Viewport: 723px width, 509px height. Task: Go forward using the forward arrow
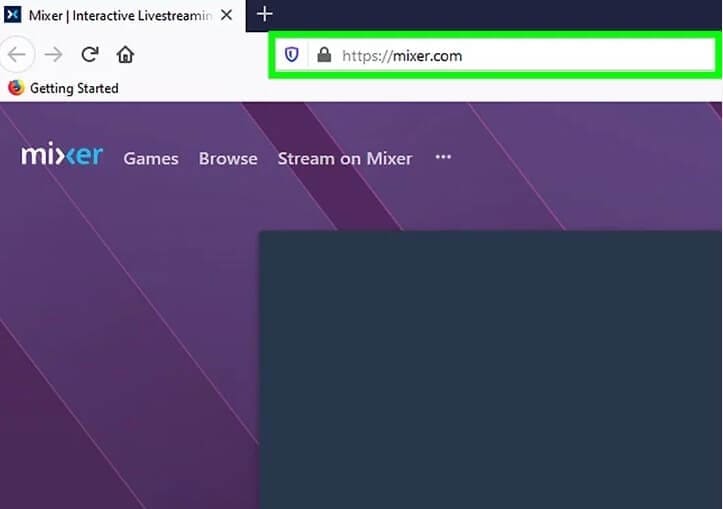[53, 55]
